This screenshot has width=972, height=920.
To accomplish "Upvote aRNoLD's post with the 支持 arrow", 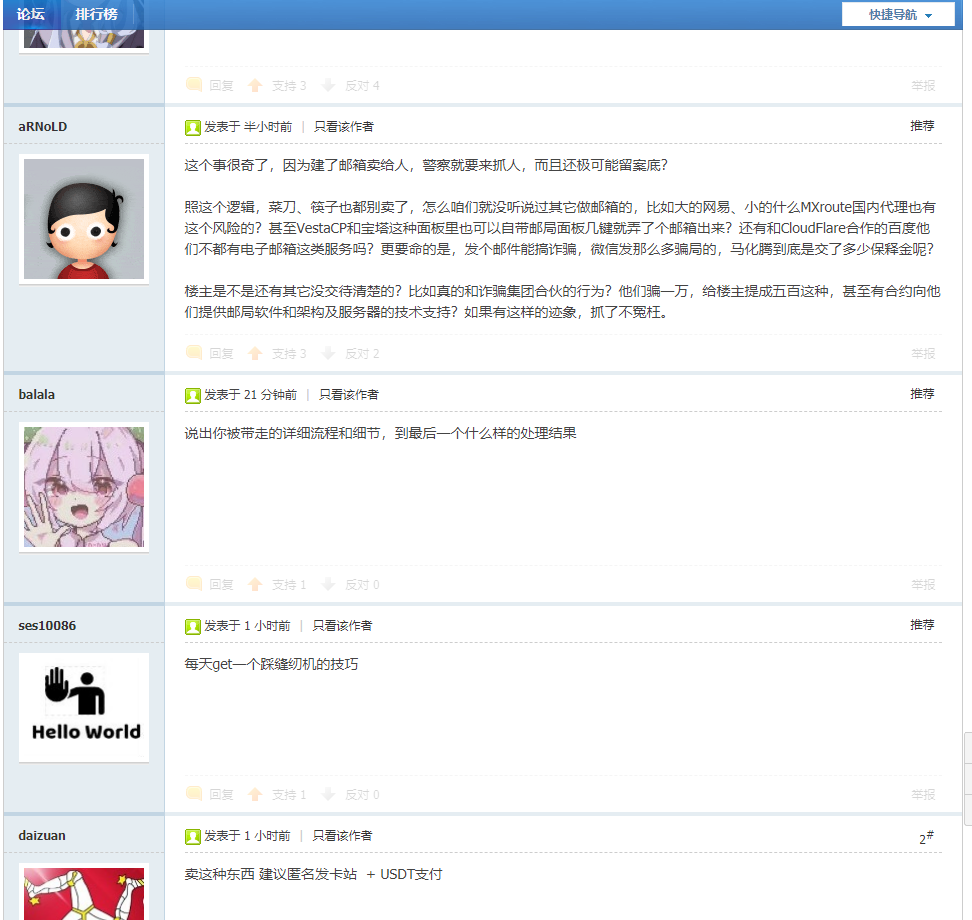I will click(x=256, y=353).
